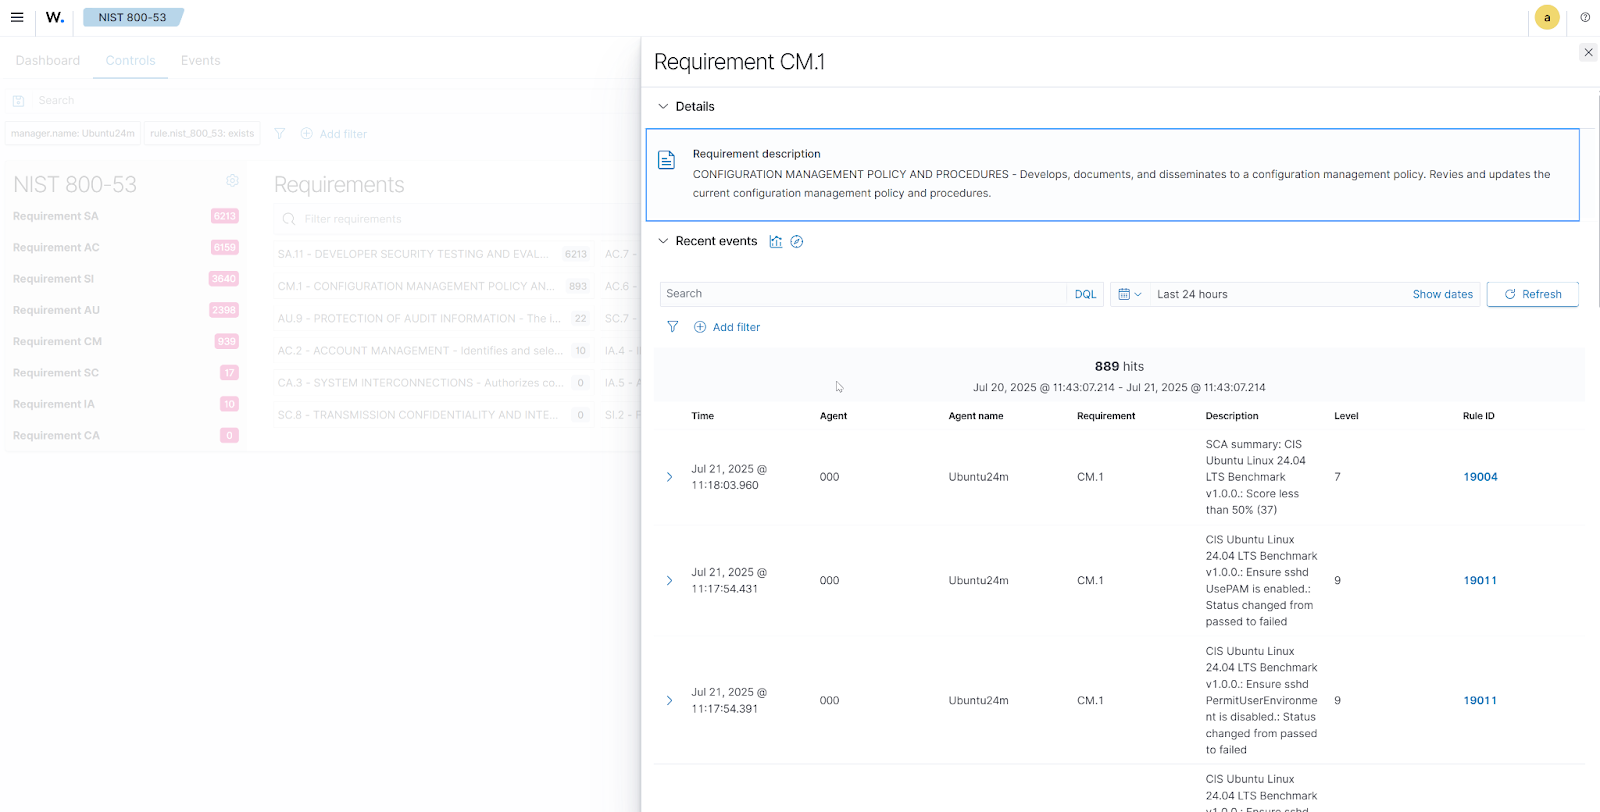
Task: Collapse the Details section
Action: coord(663,107)
